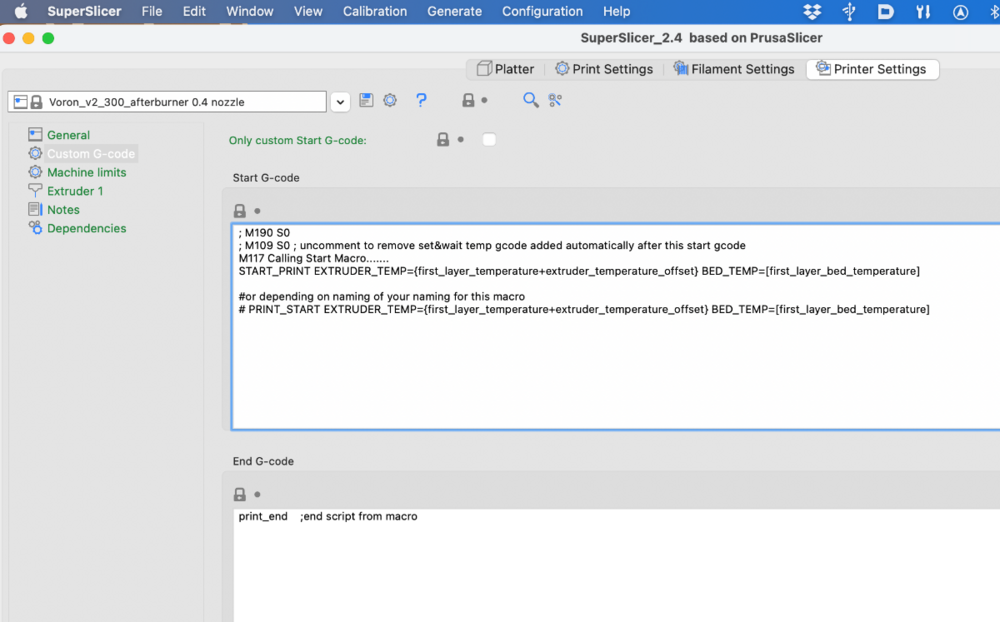This screenshot has height=622, width=1000.
Task: Click the 'Only custom Start G-code:' label
Action: (x=298, y=140)
